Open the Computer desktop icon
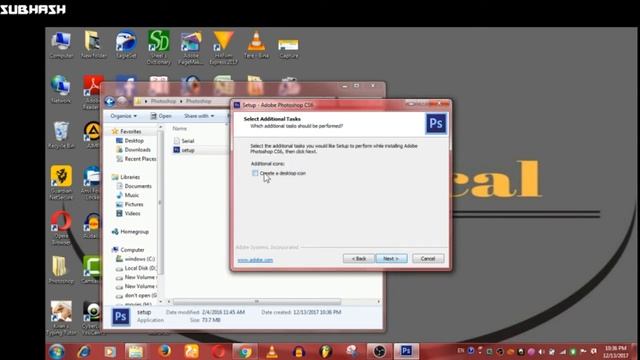This screenshot has width=640, height=360. coord(61,45)
